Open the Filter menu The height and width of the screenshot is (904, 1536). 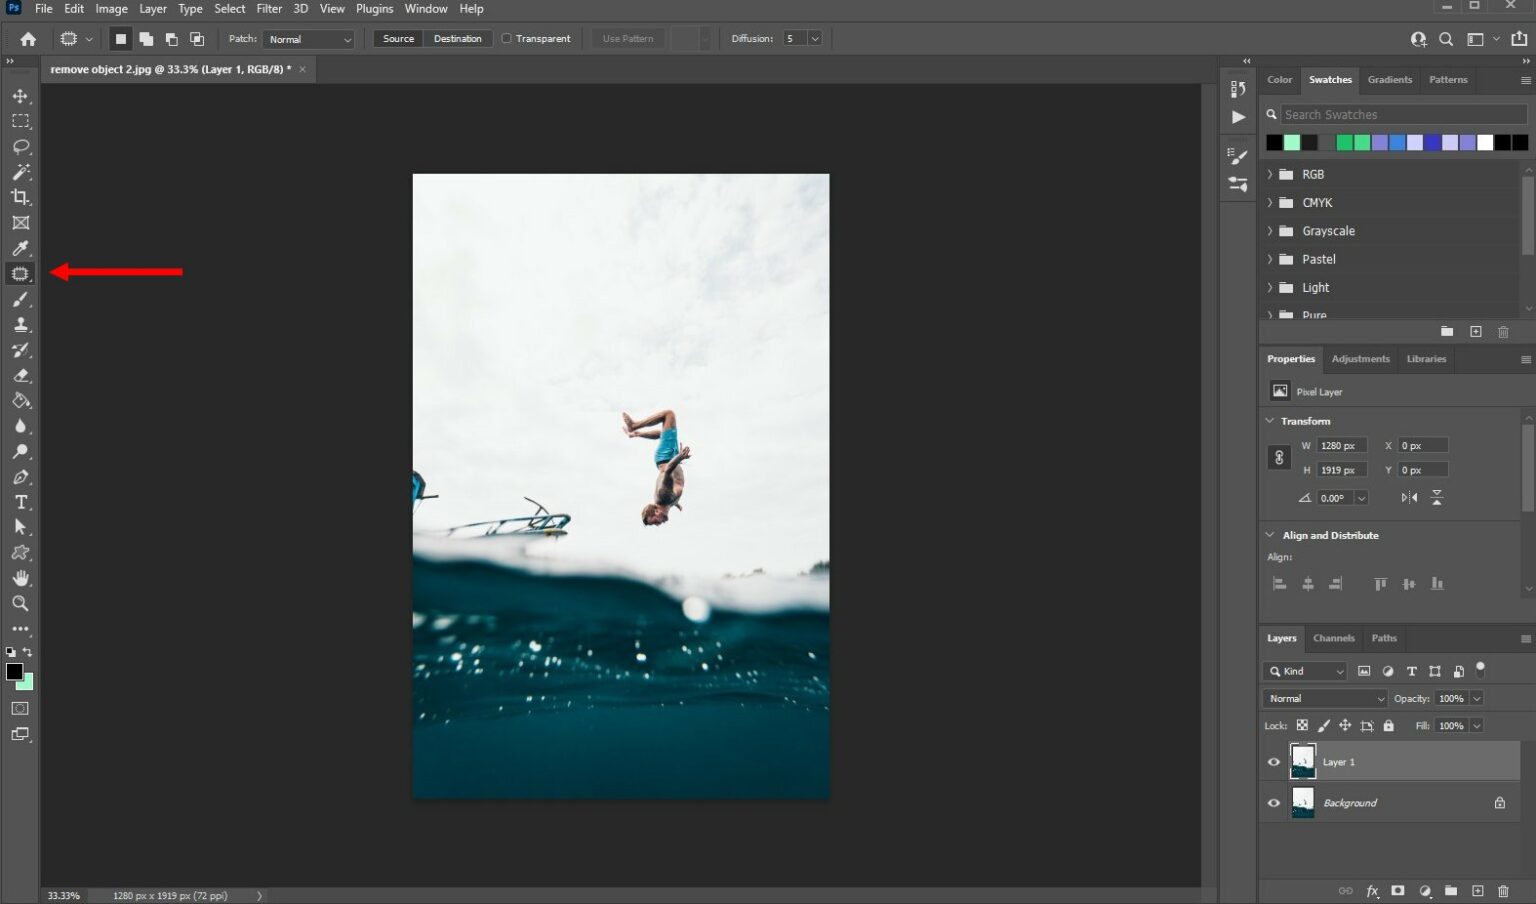click(x=268, y=8)
